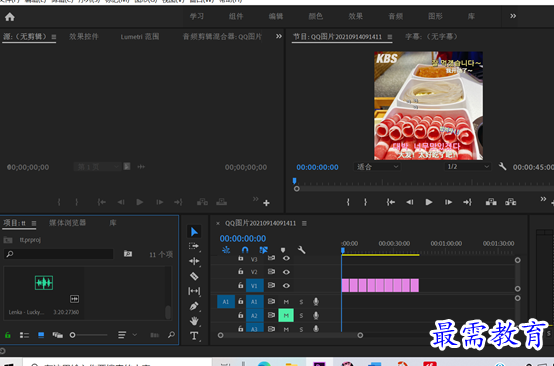Toggle sync lock on track V2
This screenshot has width=554, height=366.
(x=271, y=272)
